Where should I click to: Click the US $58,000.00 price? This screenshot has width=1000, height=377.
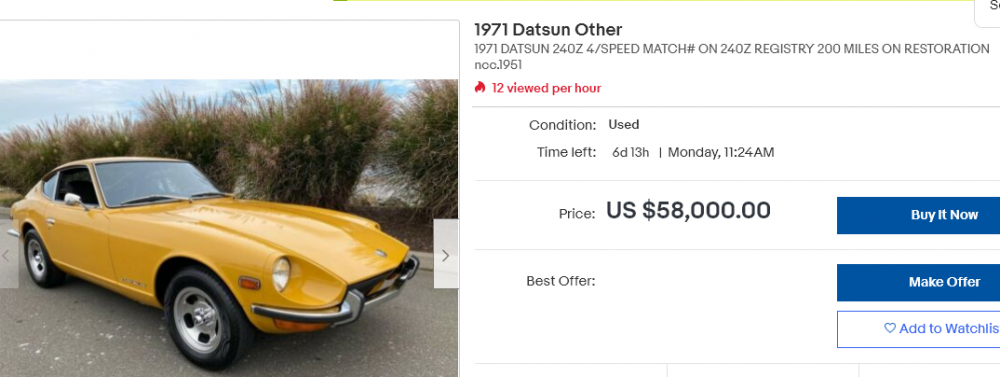pyautogui.click(x=688, y=211)
